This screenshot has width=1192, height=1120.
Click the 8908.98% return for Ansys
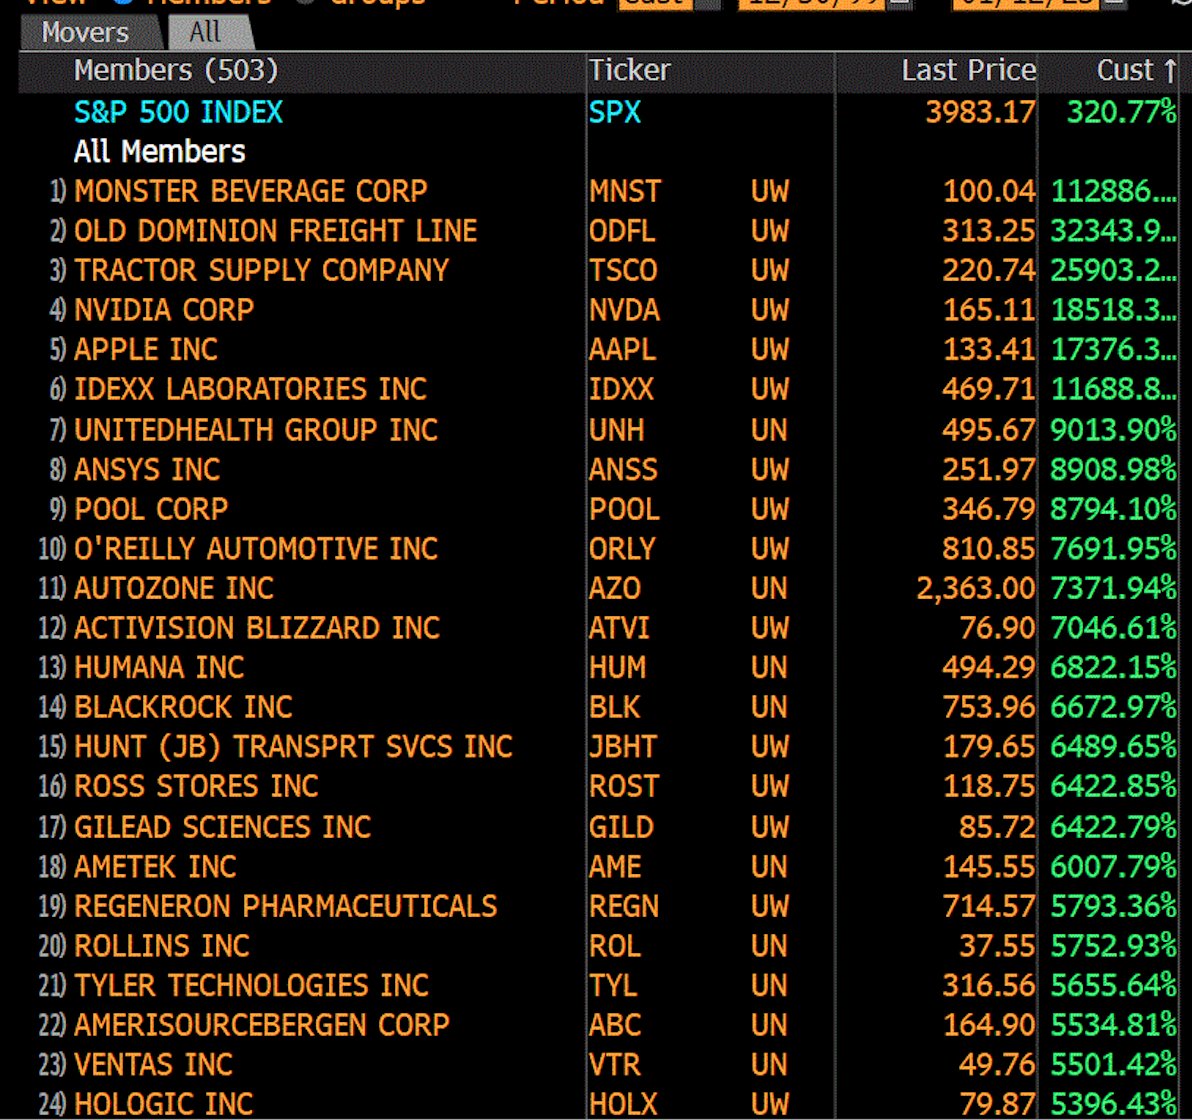pos(1113,470)
